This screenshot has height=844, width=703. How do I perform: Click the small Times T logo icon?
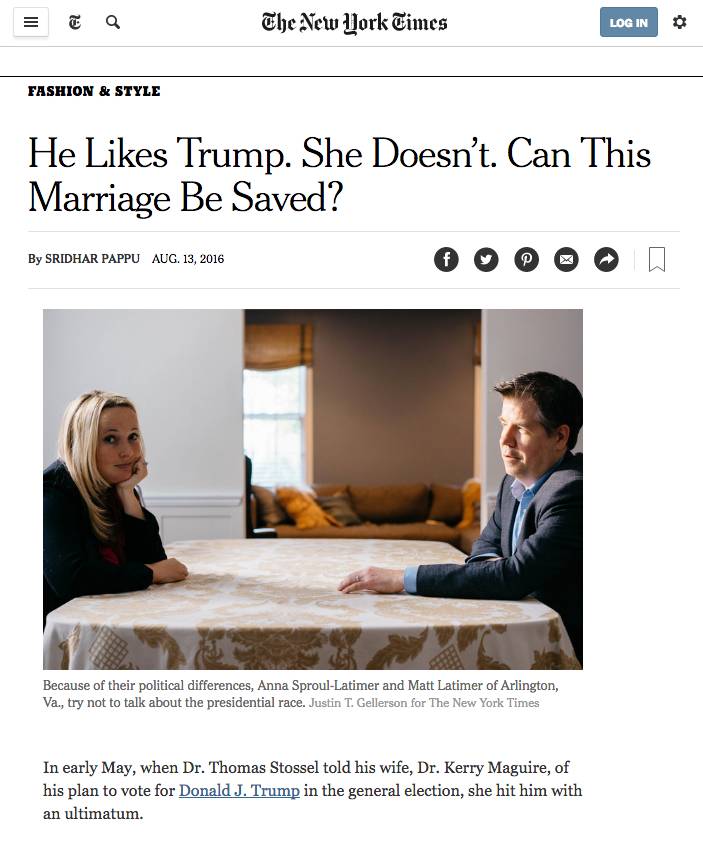[75, 23]
